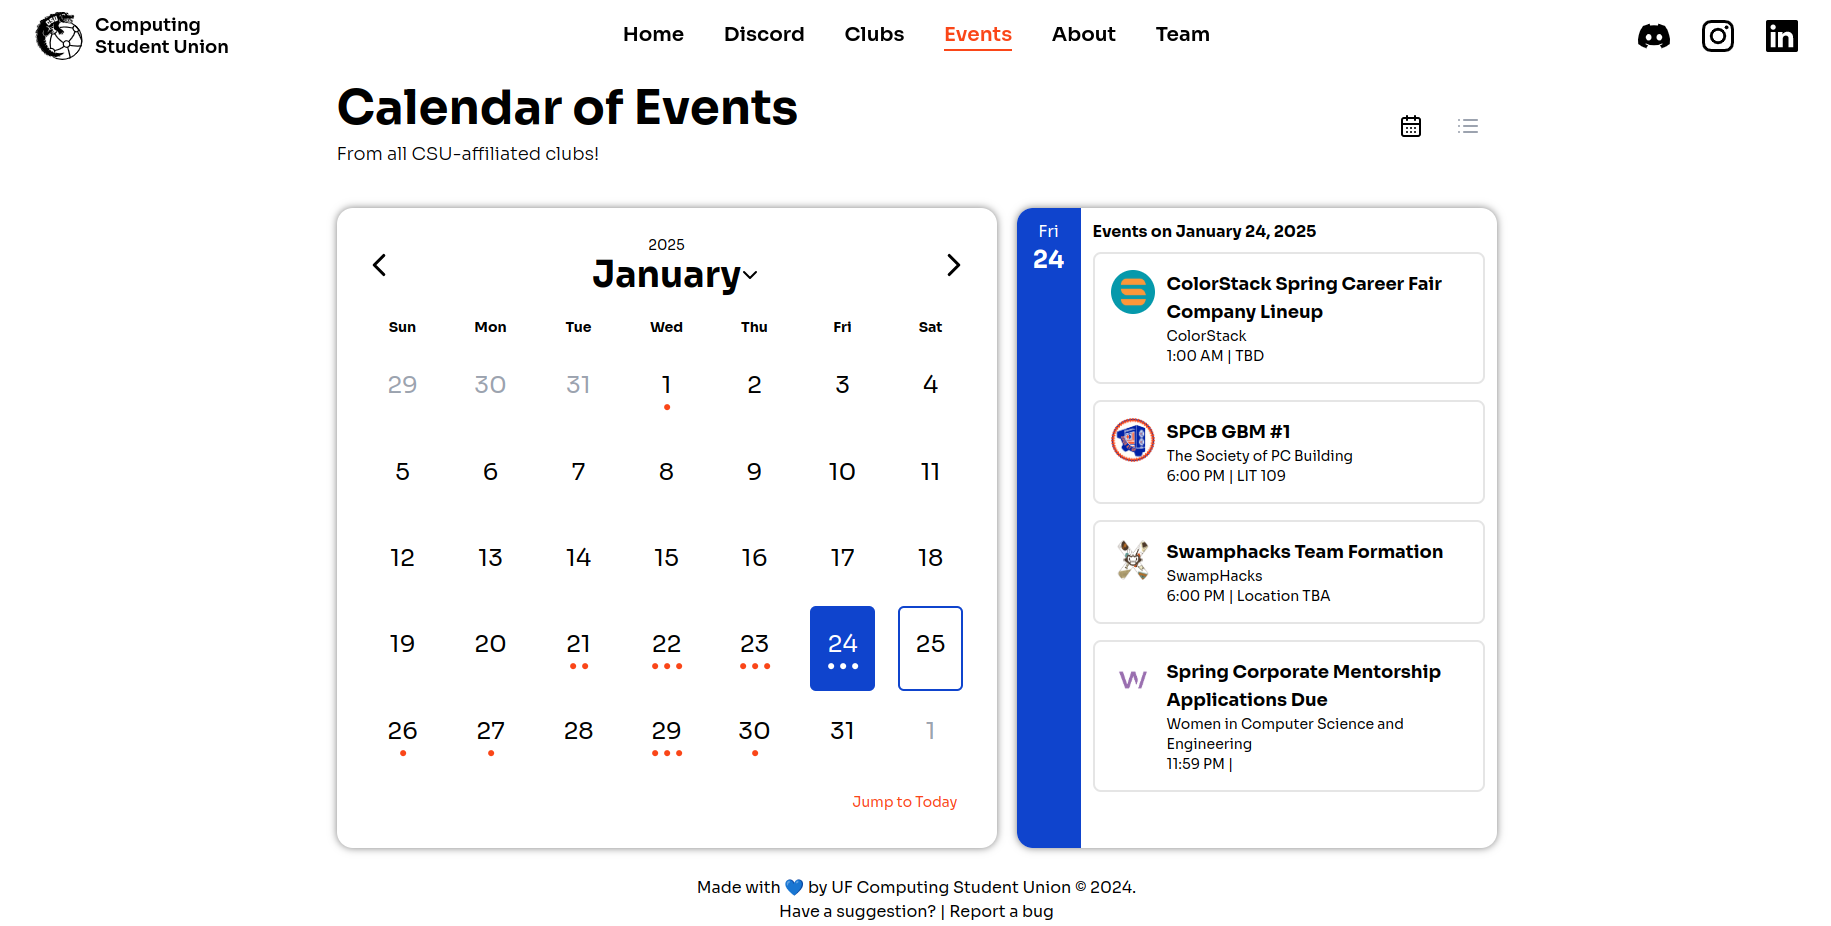Open the SPCB GBM #1 event card
Viewport: 1831px width, 926px height.
[x=1288, y=452]
